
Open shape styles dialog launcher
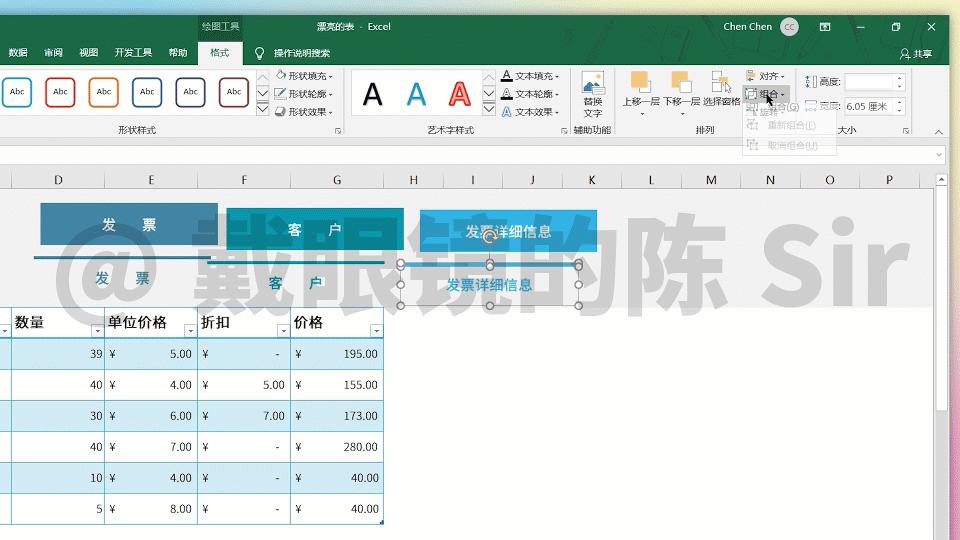pos(337,131)
